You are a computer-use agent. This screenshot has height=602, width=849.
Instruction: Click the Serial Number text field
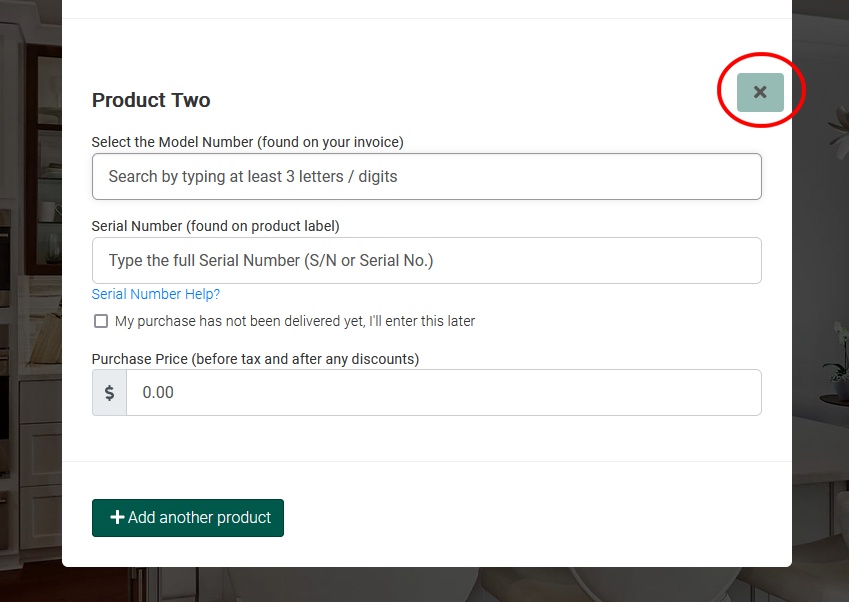(x=427, y=260)
